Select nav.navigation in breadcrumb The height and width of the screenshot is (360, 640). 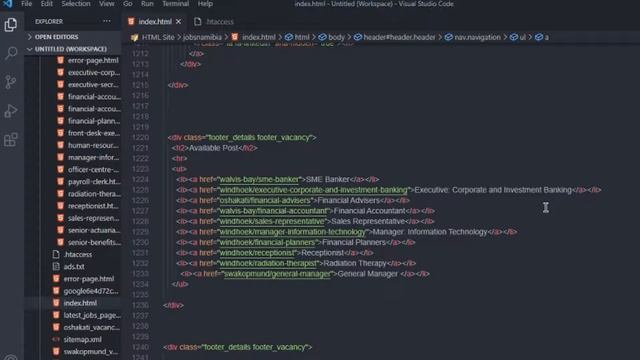coord(477,37)
